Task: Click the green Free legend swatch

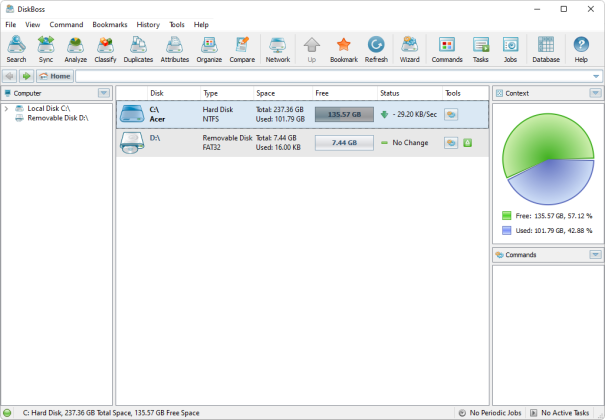Action: [x=506, y=216]
